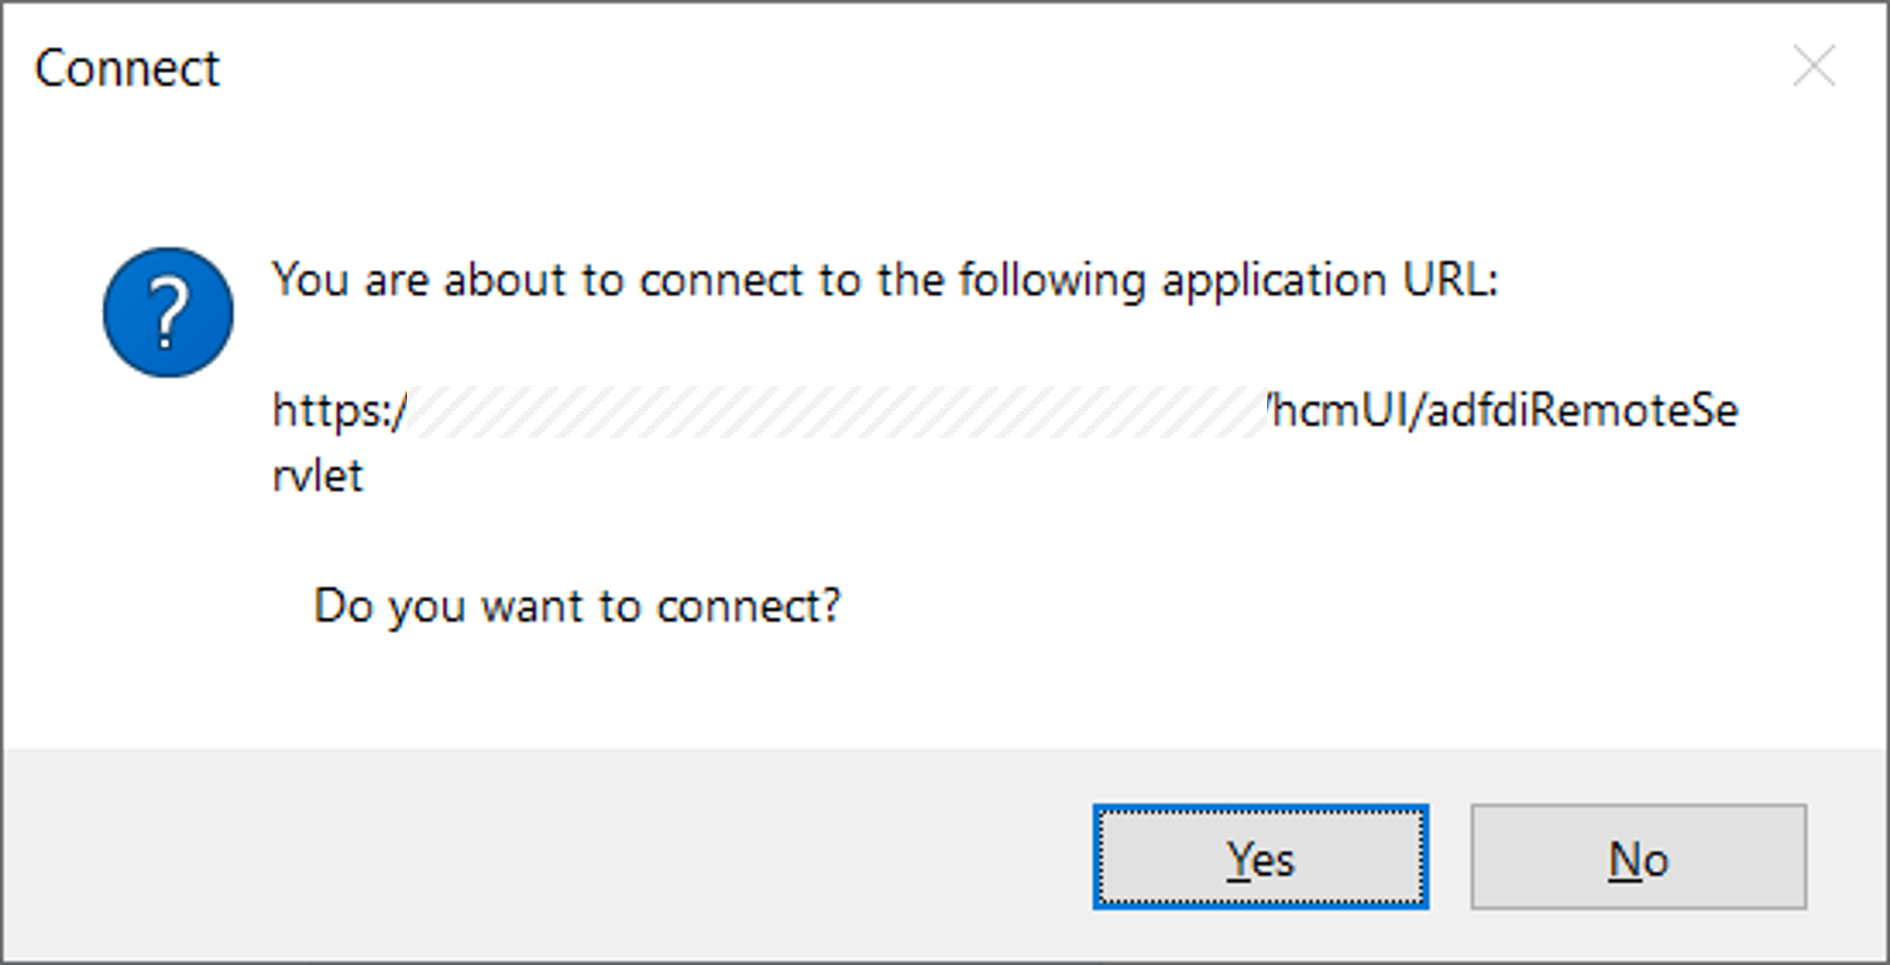The height and width of the screenshot is (965, 1890).
Task: Select the focused Yes button with dotted outline
Action: coord(1260,857)
